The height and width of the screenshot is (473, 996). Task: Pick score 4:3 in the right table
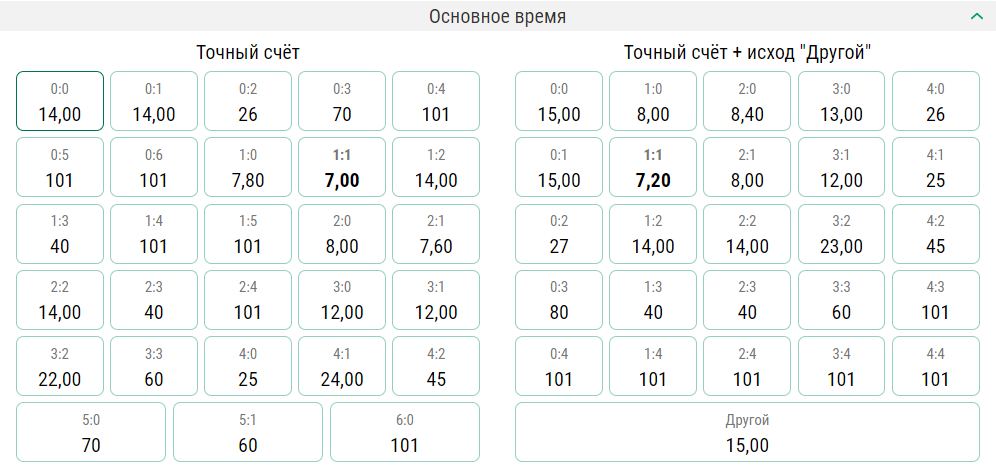(935, 300)
